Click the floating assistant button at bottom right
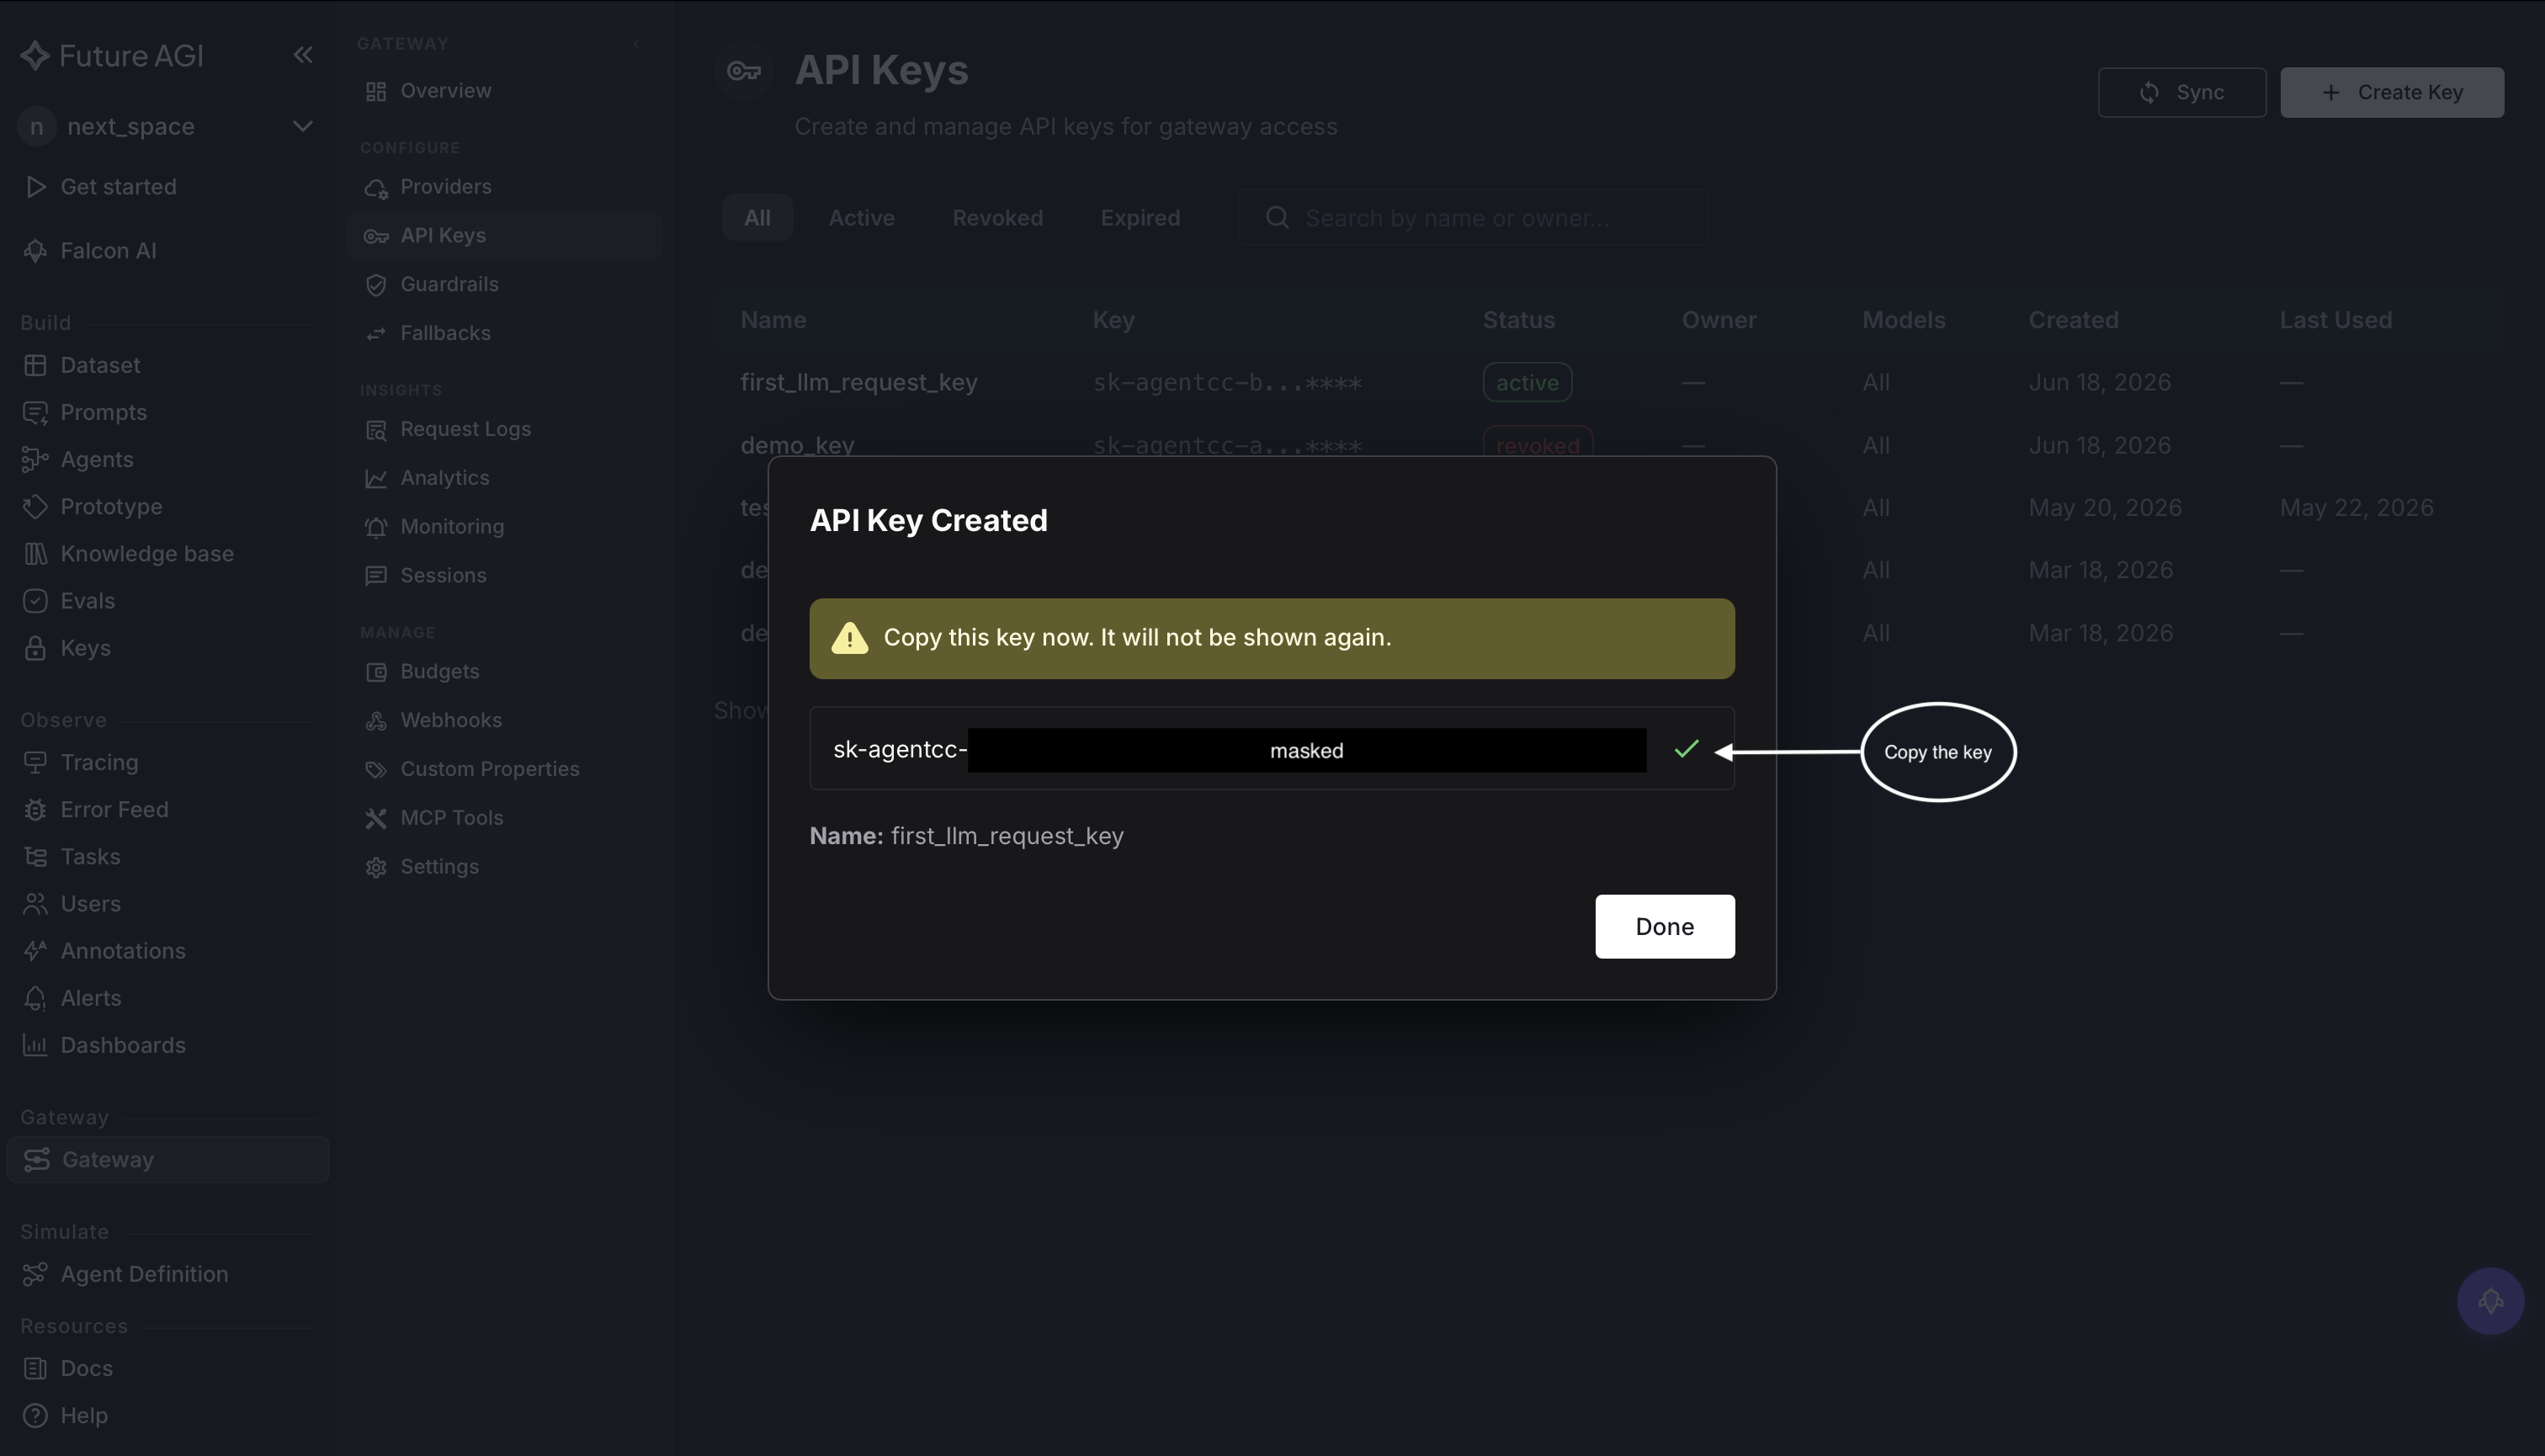 coord(2490,1301)
